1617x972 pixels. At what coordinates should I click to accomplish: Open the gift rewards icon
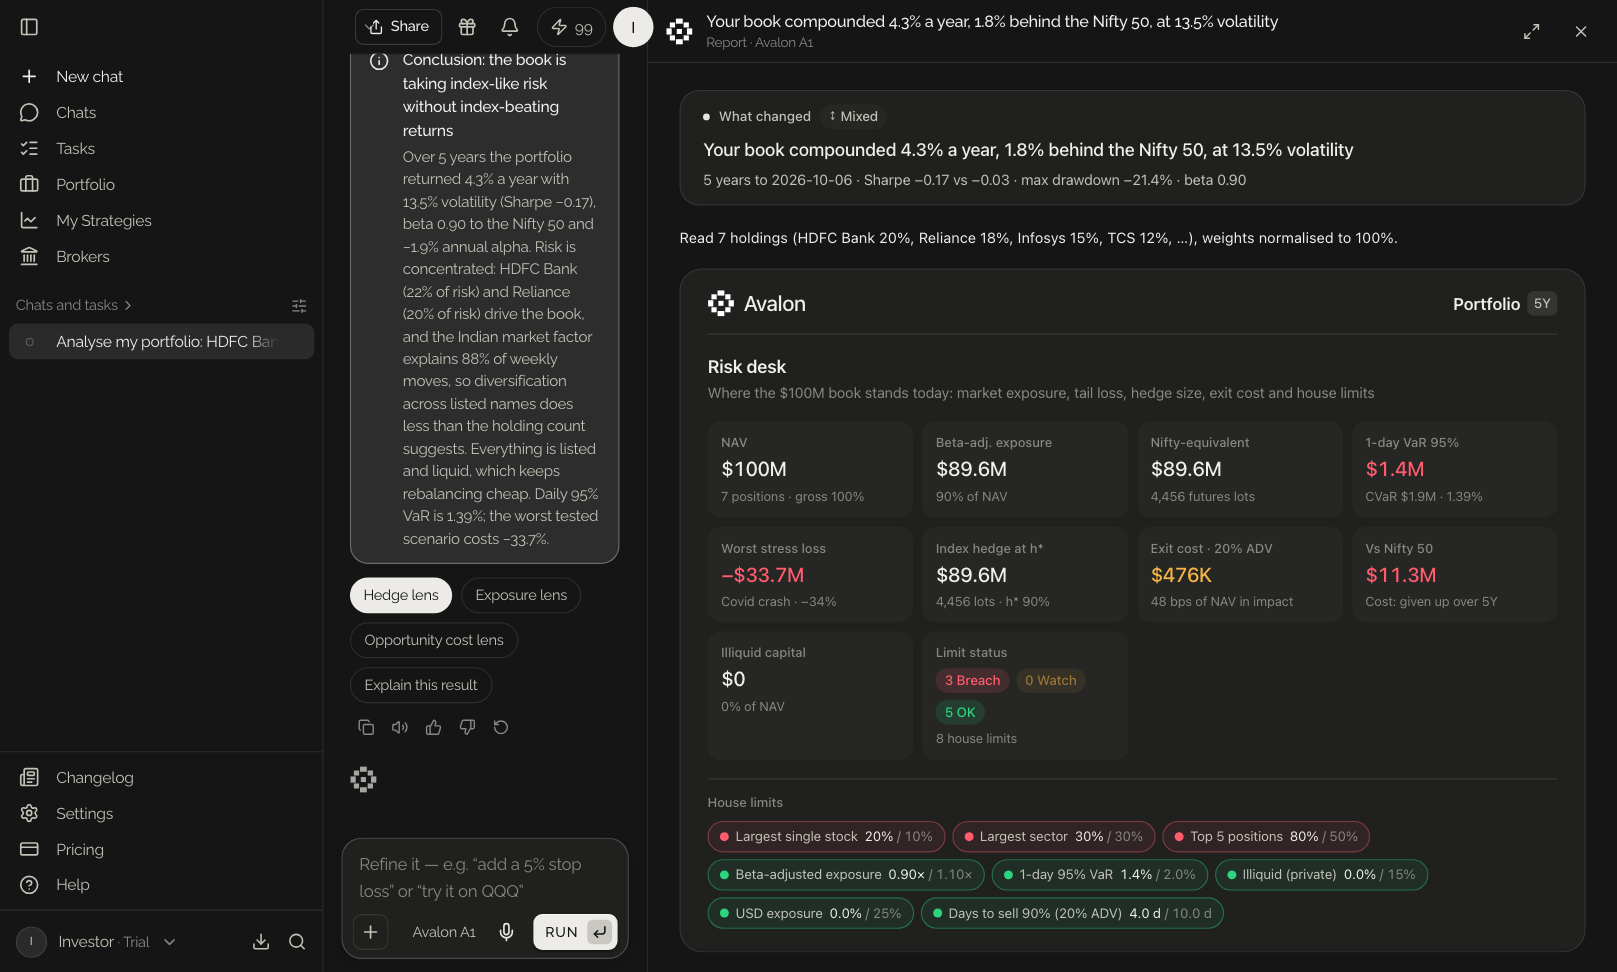(x=467, y=27)
